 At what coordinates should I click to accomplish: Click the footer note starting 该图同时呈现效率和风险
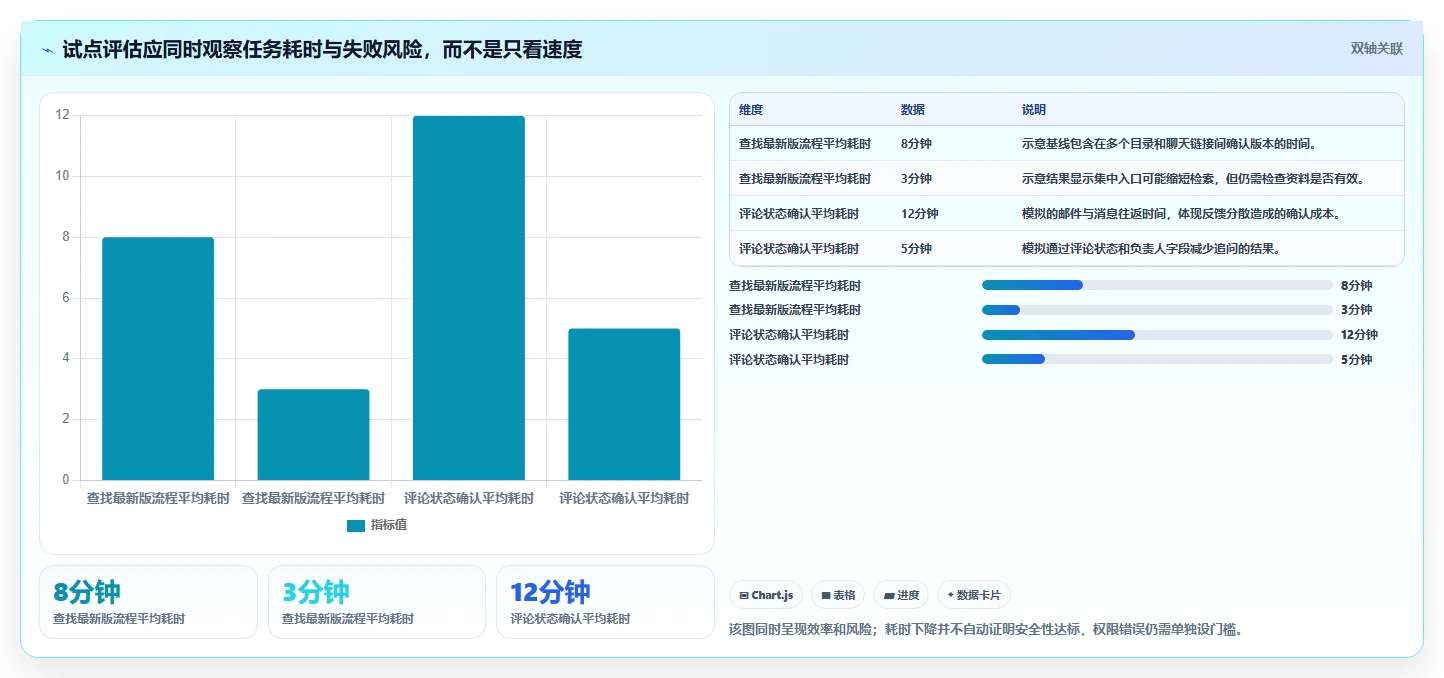point(986,630)
